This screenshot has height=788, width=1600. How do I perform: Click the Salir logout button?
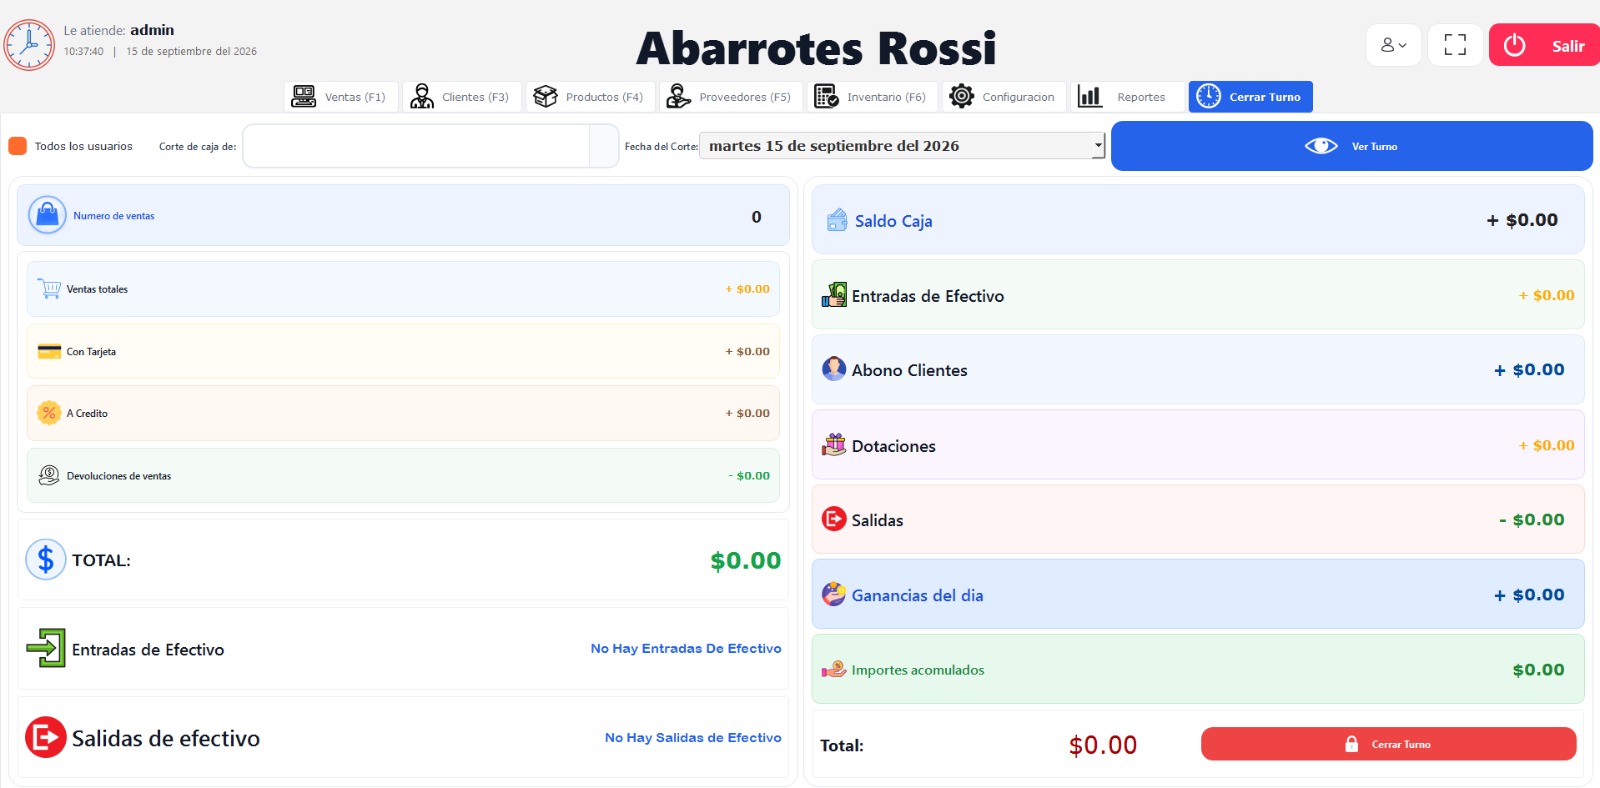tap(1544, 45)
